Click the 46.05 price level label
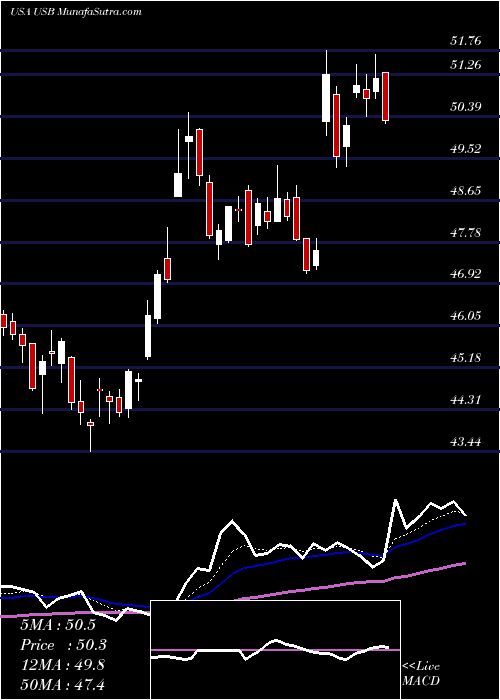This screenshot has width=500, height=700. point(466,316)
